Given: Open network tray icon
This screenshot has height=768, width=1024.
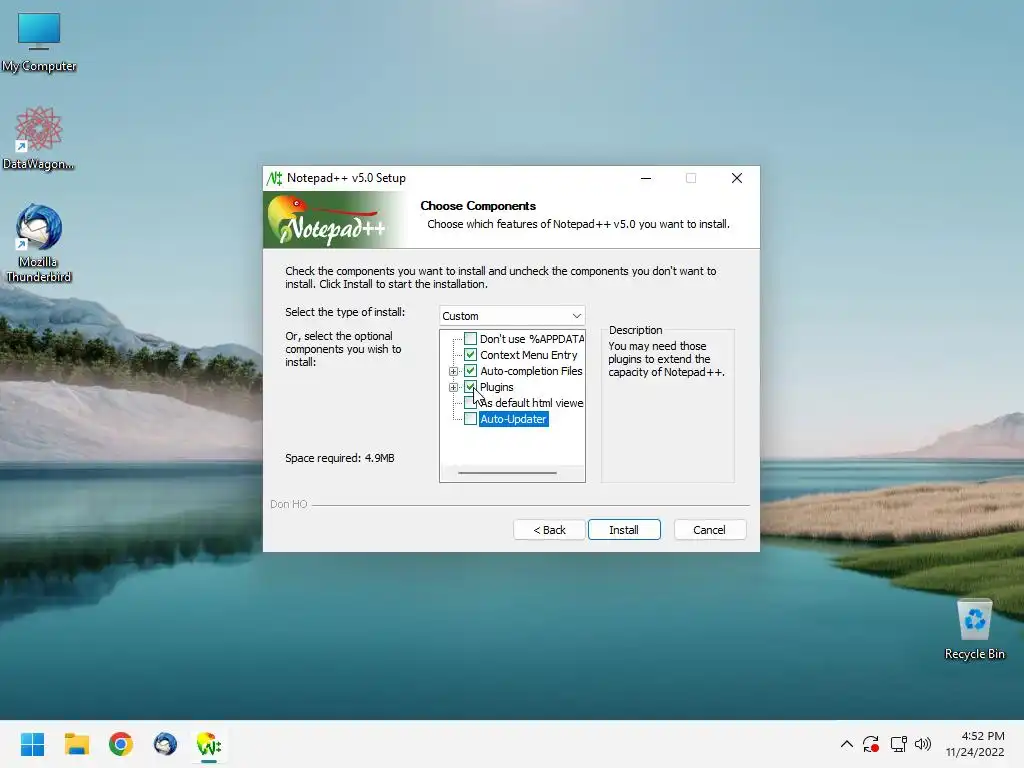Looking at the screenshot, I should pos(899,744).
